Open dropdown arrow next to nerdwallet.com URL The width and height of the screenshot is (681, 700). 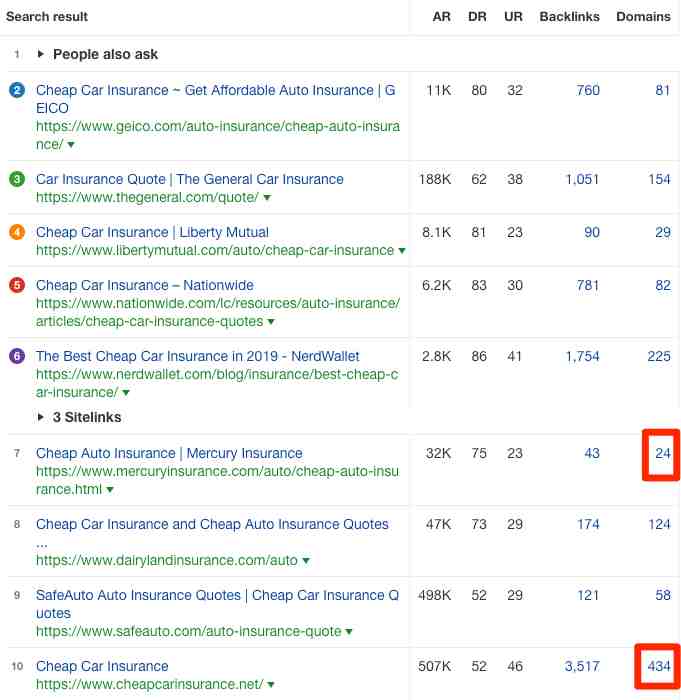coord(126,393)
